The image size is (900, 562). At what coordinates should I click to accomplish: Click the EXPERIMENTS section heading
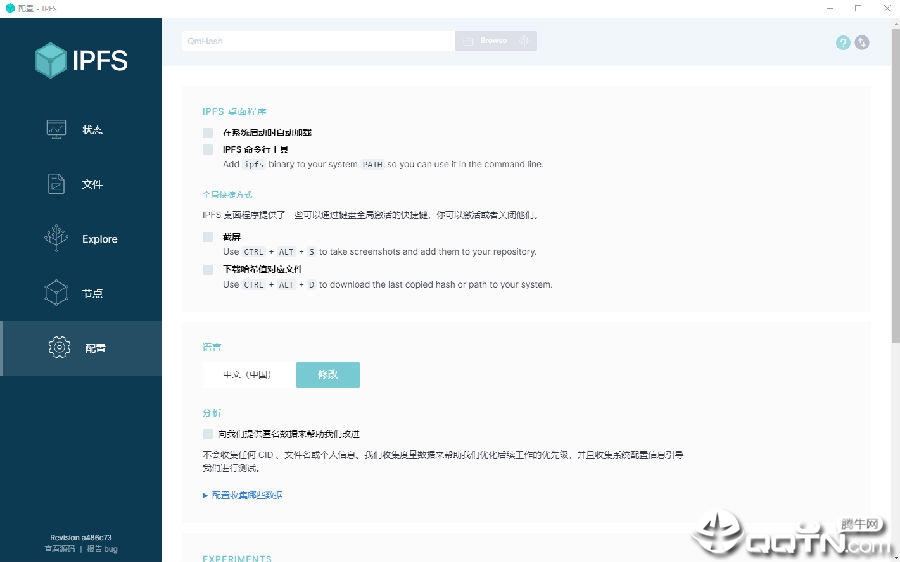[x=237, y=558]
